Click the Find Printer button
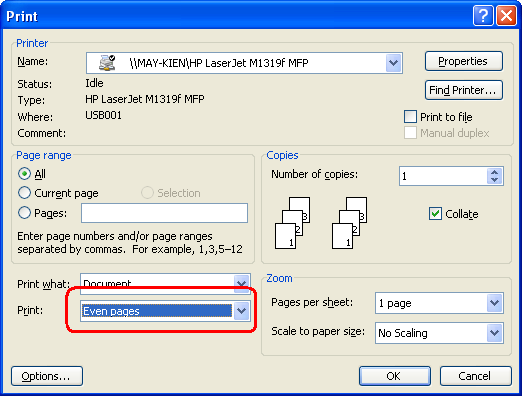This screenshot has width=522, height=400. 464,90
